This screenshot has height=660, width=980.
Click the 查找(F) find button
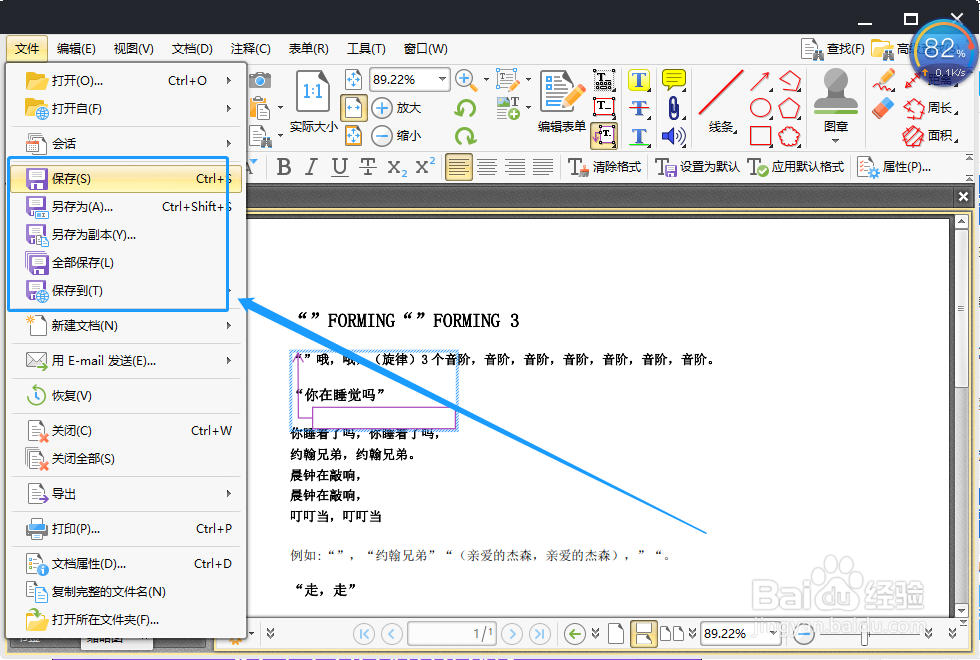pos(833,49)
